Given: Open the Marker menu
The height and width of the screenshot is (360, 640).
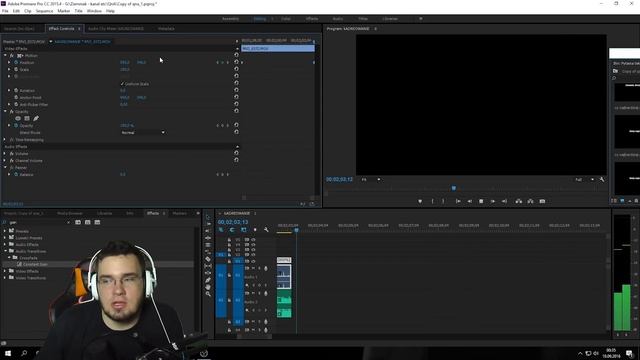Looking at the screenshot, I should (x=64, y=11).
